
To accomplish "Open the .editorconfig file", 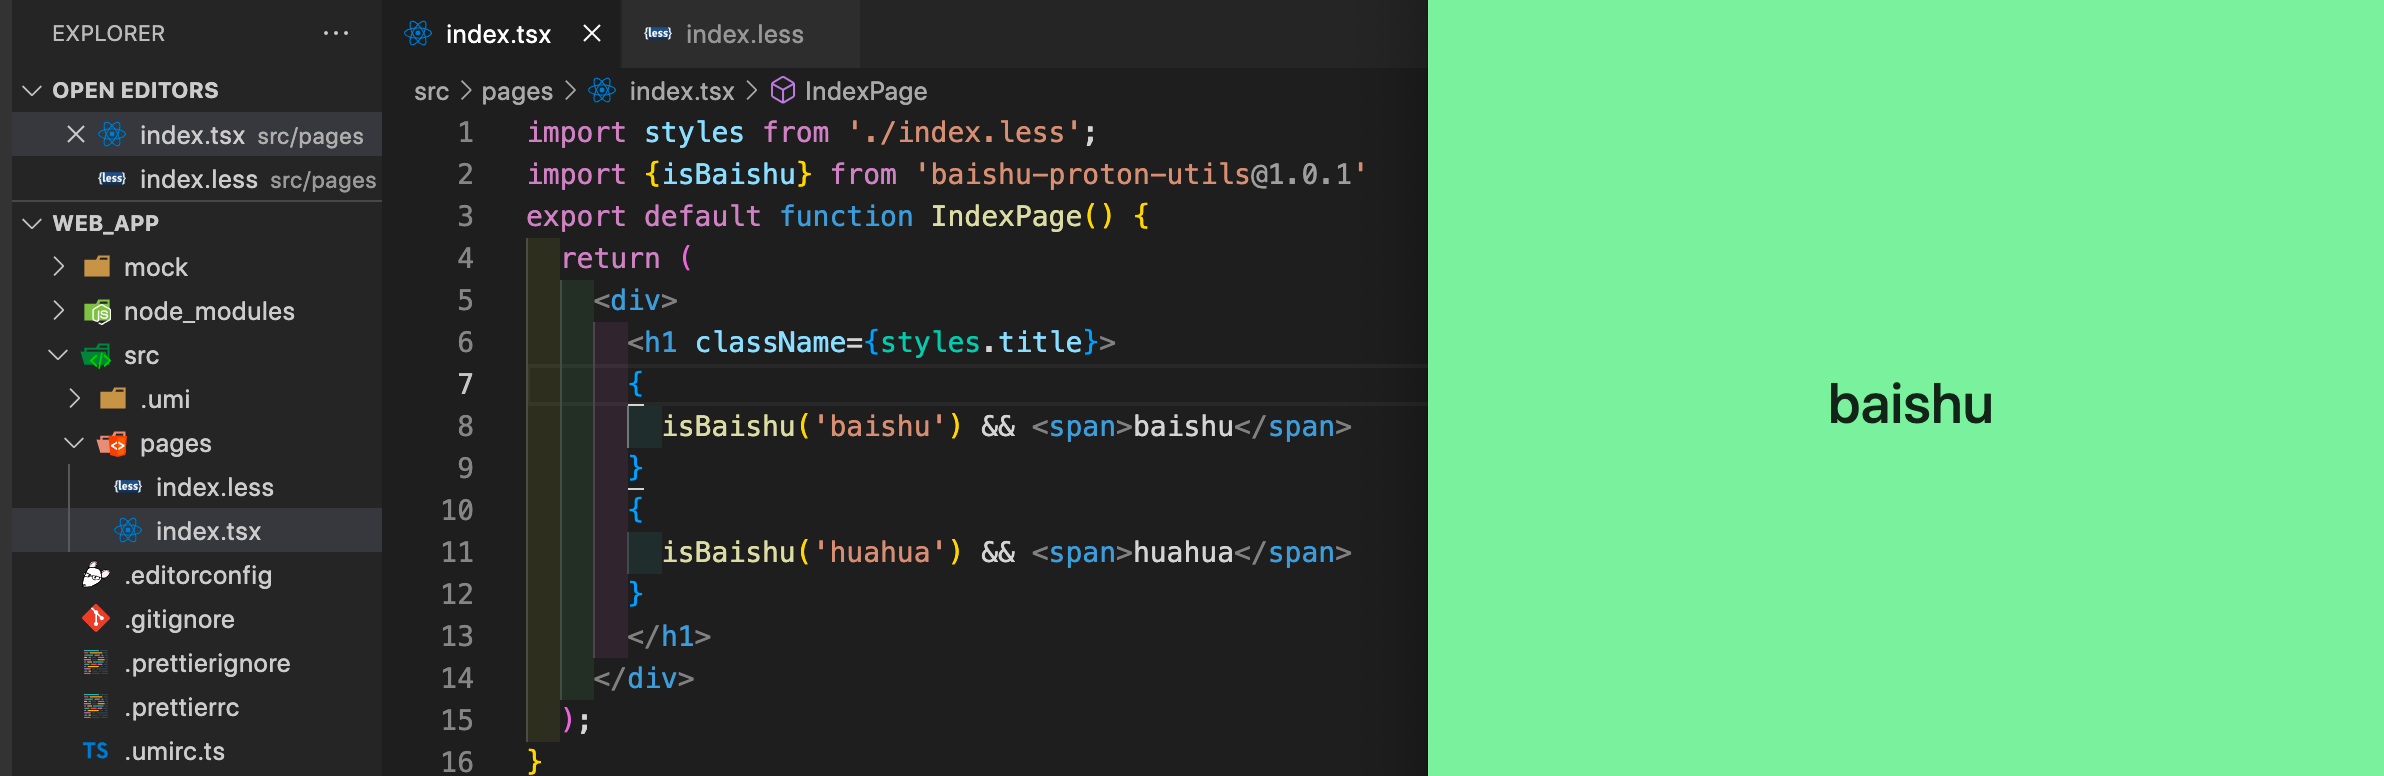I will [x=198, y=575].
